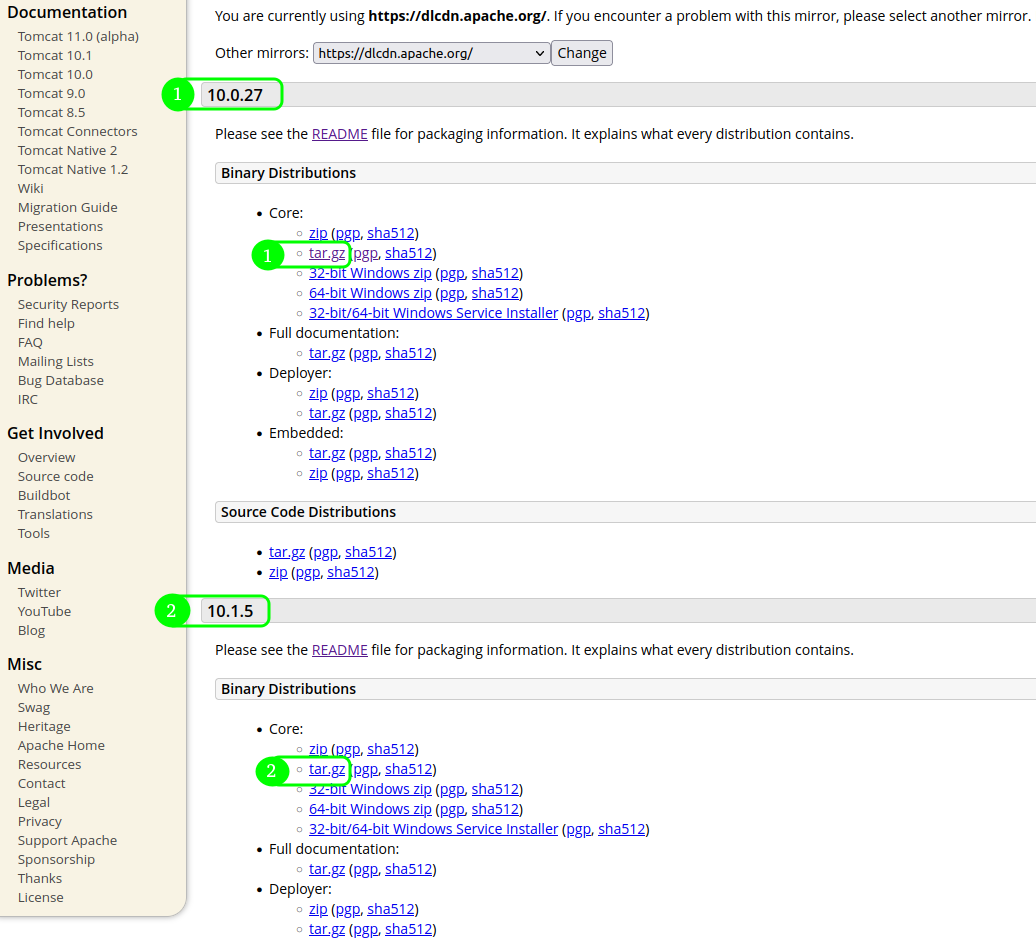Download 10.0.27 64-bit Windows zip

pos(370,293)
